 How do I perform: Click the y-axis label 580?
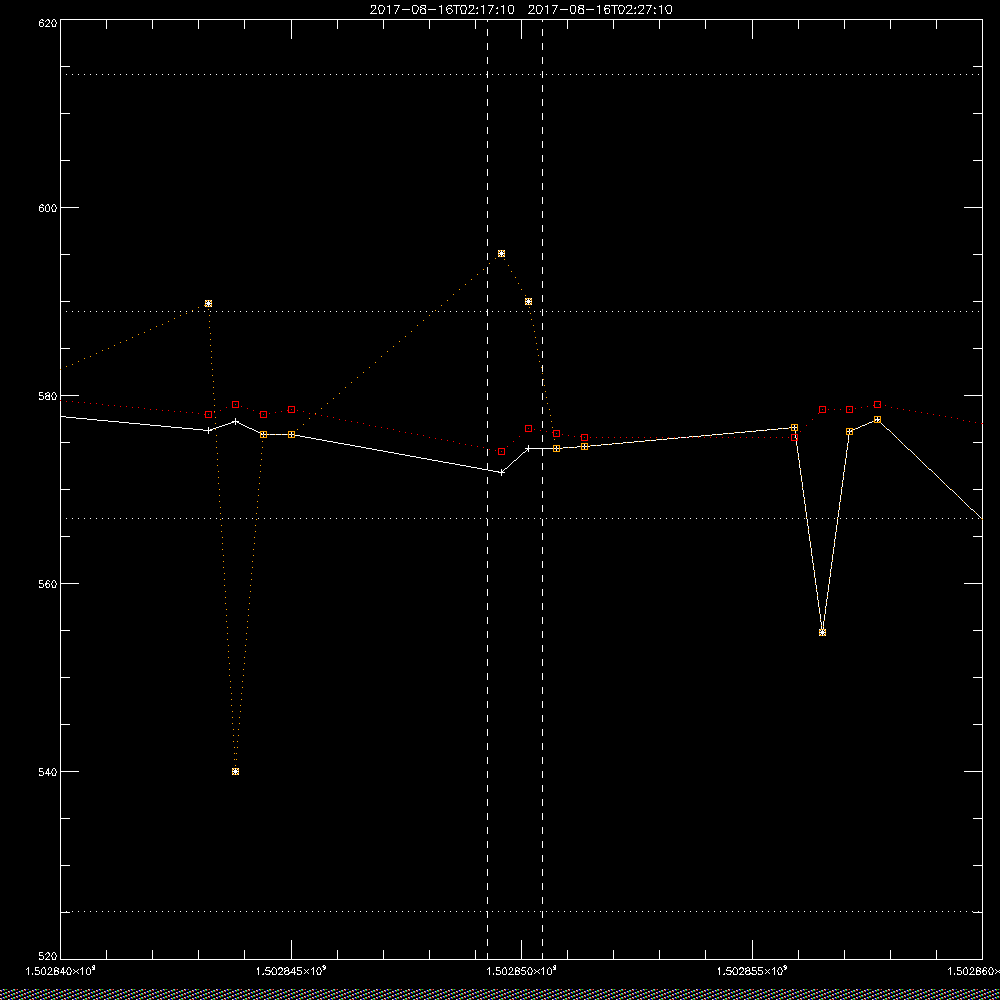pyautogui.click(x=49, y=395)
